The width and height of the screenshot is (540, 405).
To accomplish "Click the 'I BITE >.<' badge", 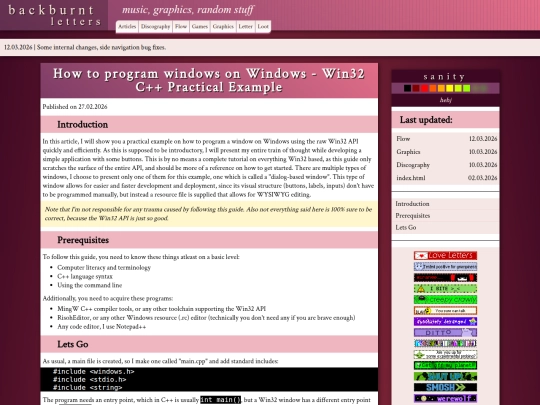I will 445,289.
